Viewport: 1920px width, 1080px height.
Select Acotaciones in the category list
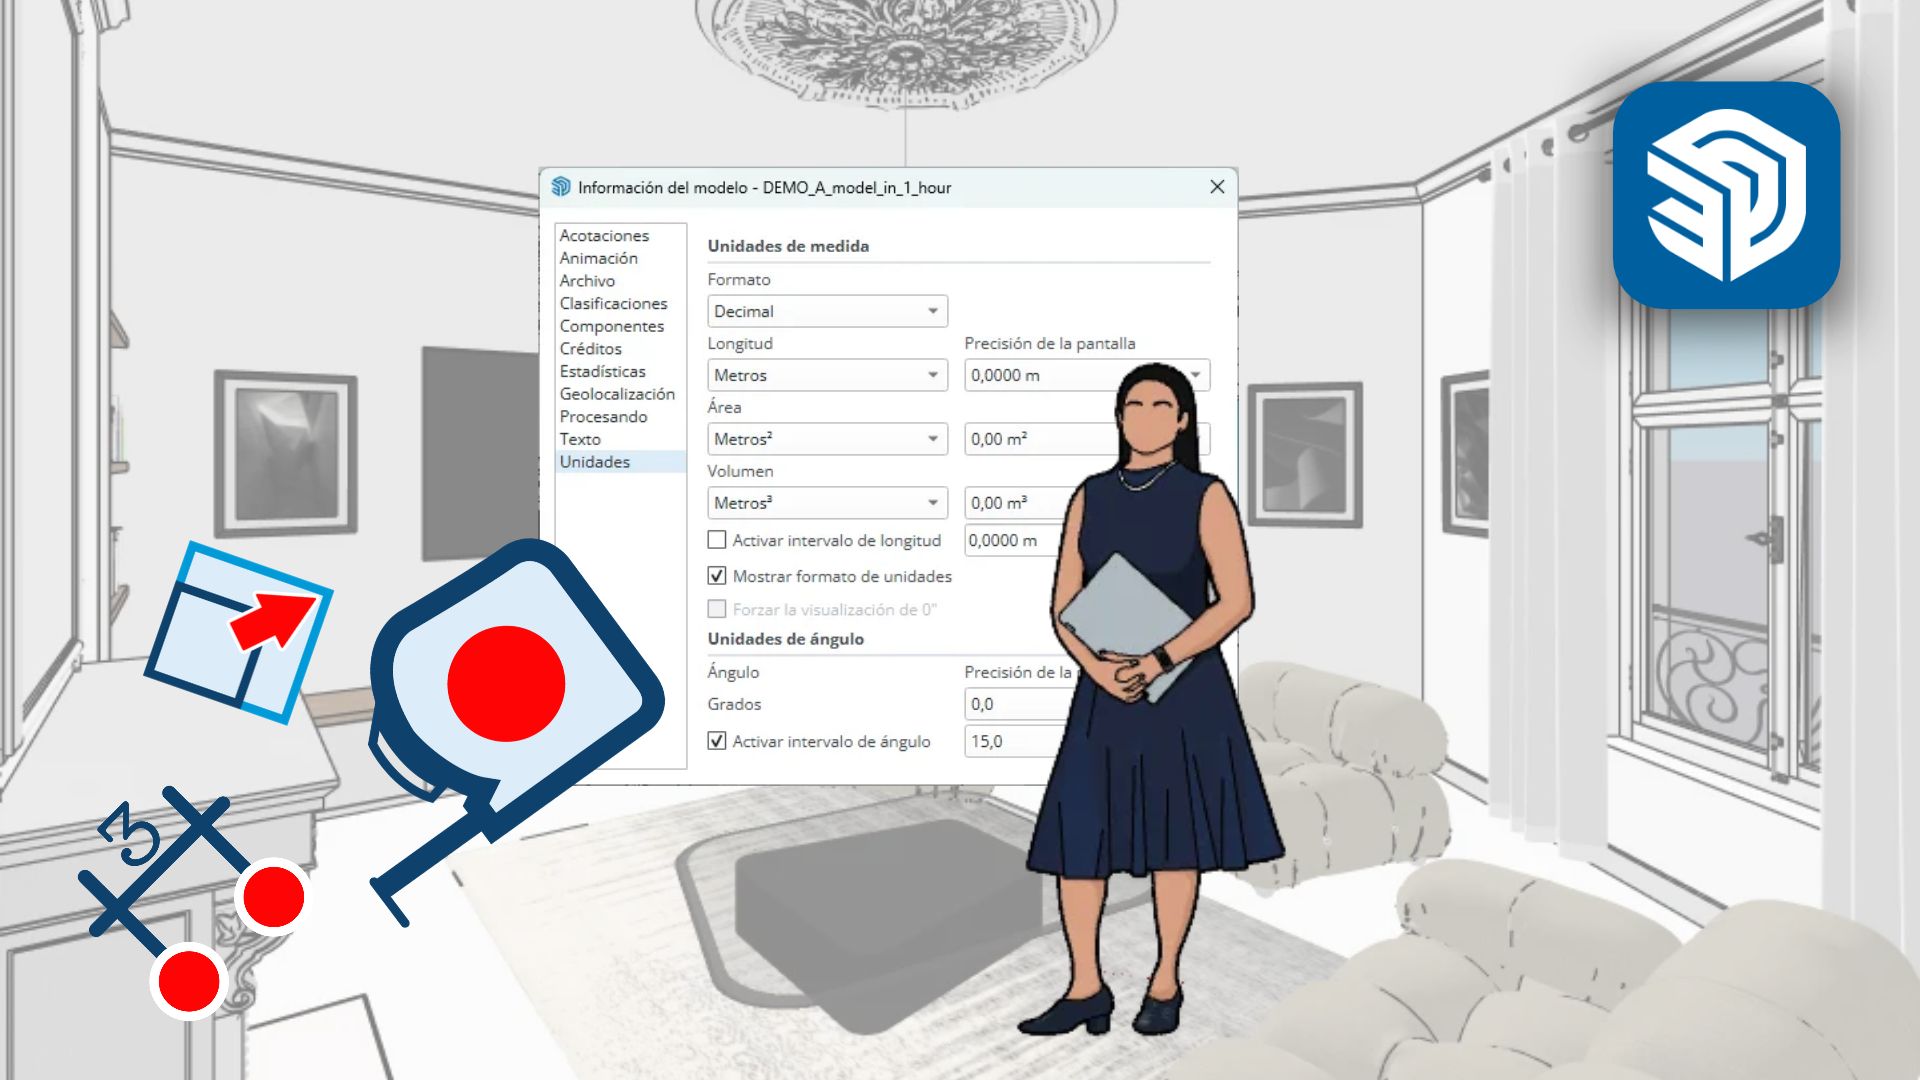604,235
